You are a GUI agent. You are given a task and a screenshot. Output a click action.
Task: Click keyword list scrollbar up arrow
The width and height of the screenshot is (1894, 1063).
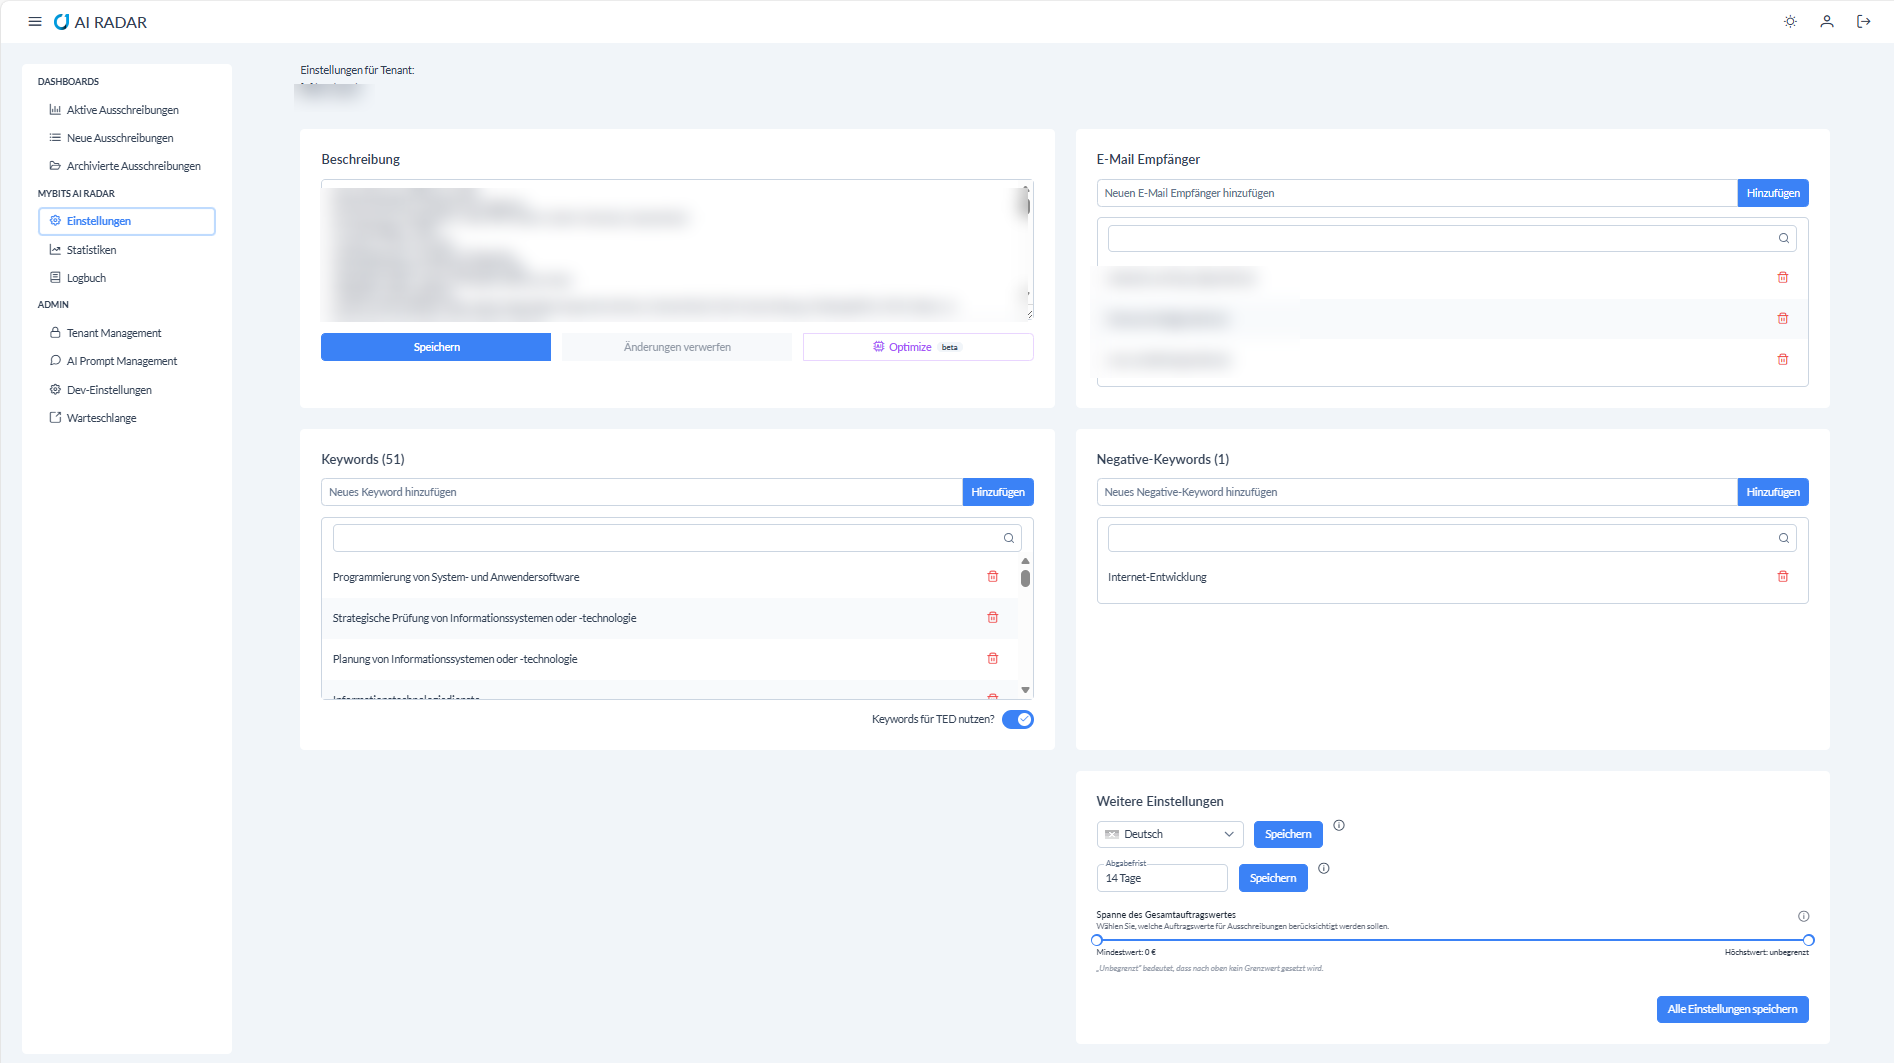pos(1025,561)
